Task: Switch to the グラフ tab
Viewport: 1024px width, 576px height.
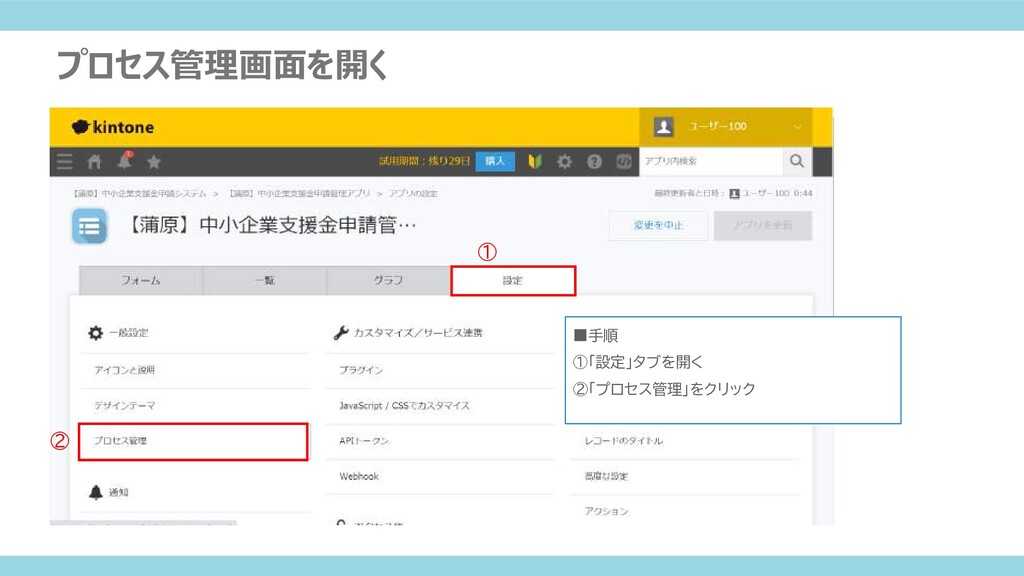Action: (389, 280)
